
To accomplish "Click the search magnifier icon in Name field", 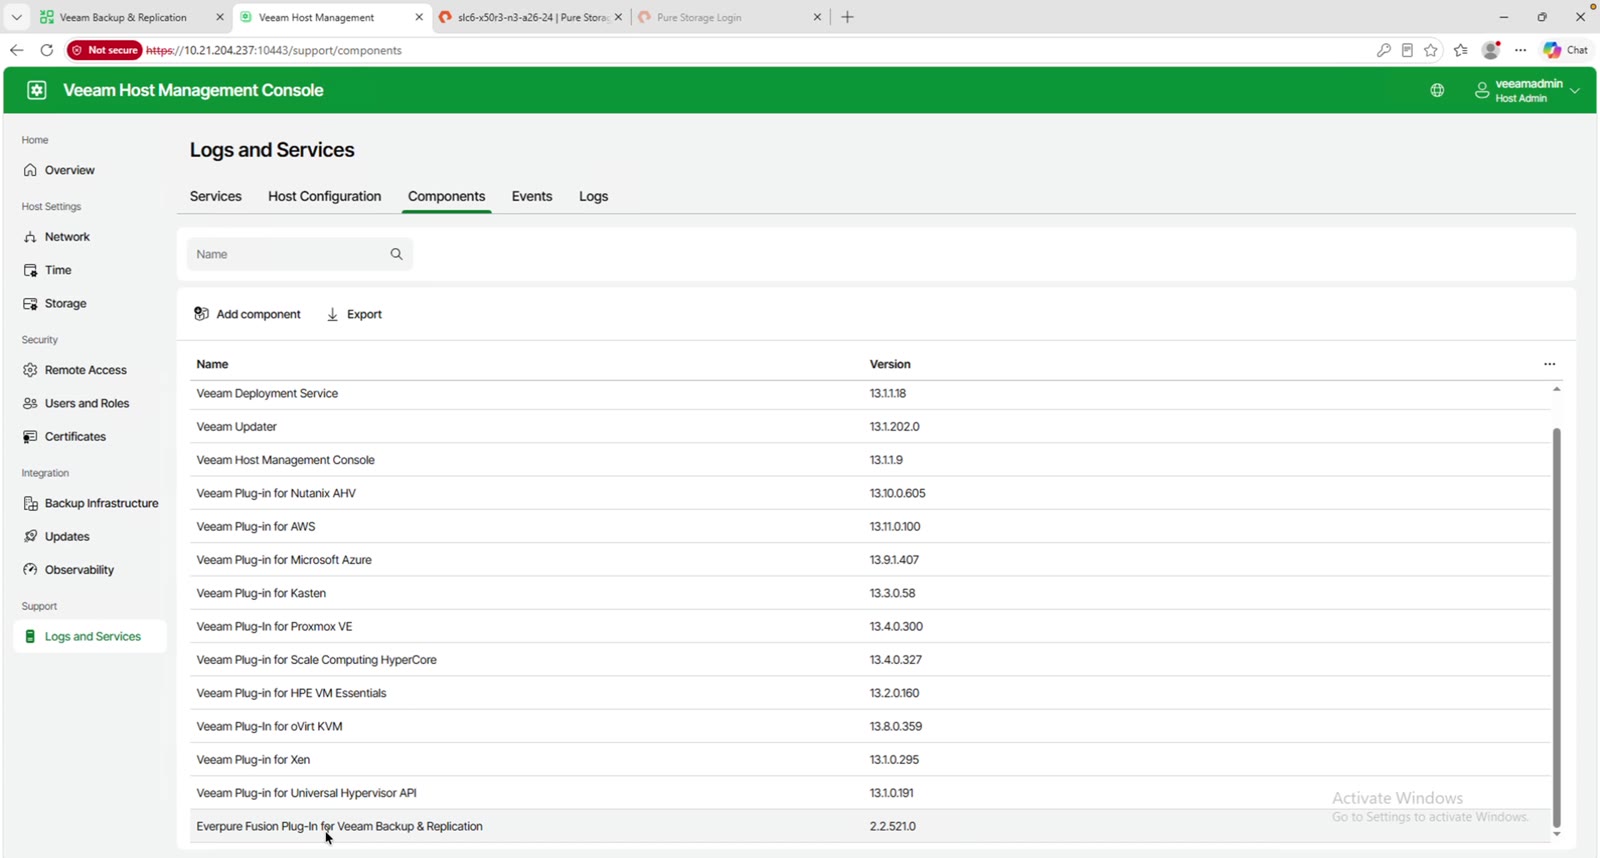I will tap(396, 254).
